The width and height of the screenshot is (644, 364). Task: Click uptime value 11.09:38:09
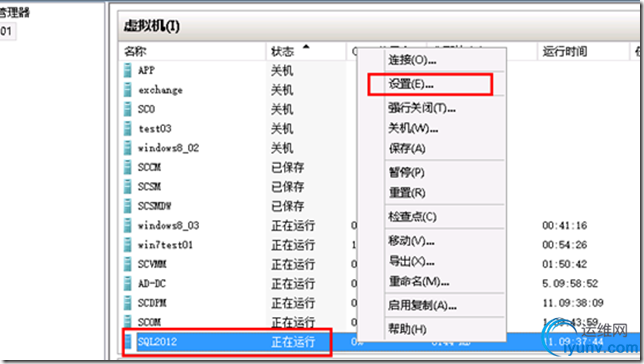point(573,302)
